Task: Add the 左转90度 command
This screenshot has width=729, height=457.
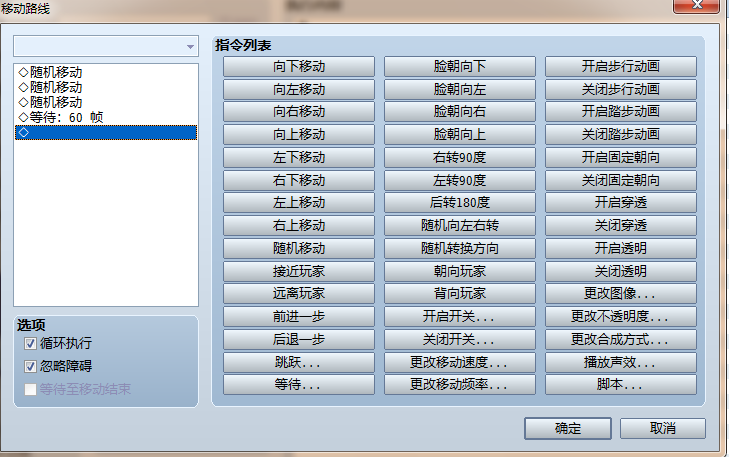Action: point(459,180)
